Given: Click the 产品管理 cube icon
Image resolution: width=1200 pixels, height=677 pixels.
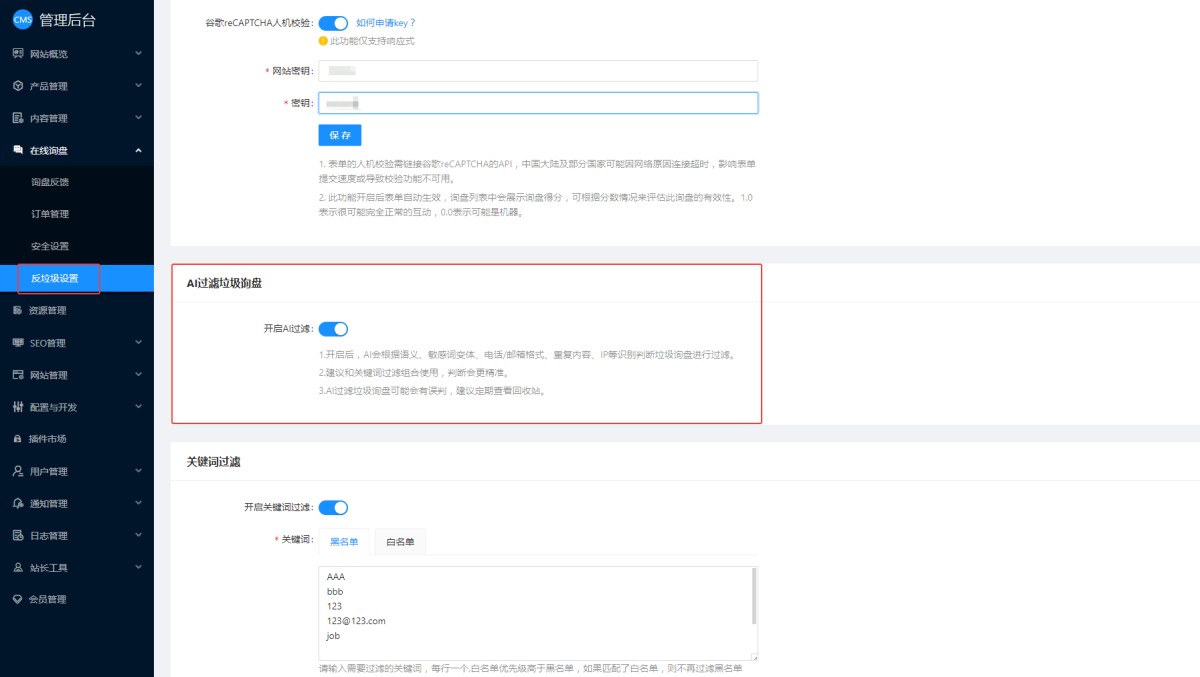Looking at the screenshot, I should coord(18,86).
